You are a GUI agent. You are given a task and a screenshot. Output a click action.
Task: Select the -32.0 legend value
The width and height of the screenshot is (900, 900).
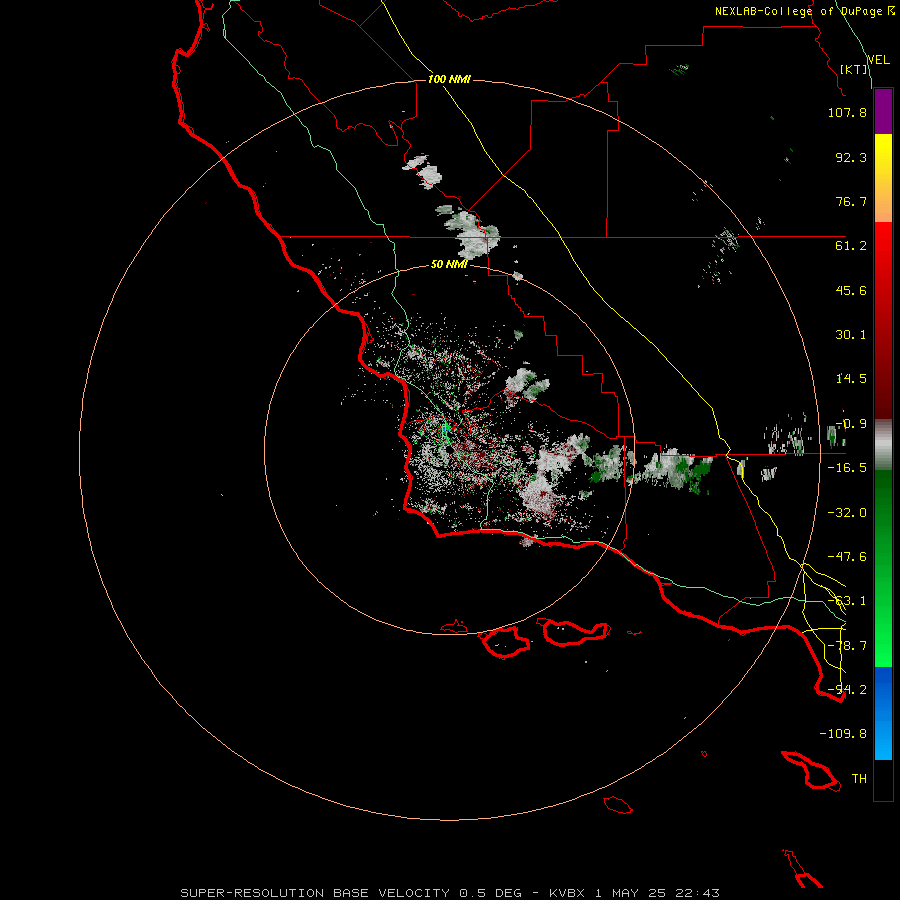pyautogui.click(x=847, y=513)
